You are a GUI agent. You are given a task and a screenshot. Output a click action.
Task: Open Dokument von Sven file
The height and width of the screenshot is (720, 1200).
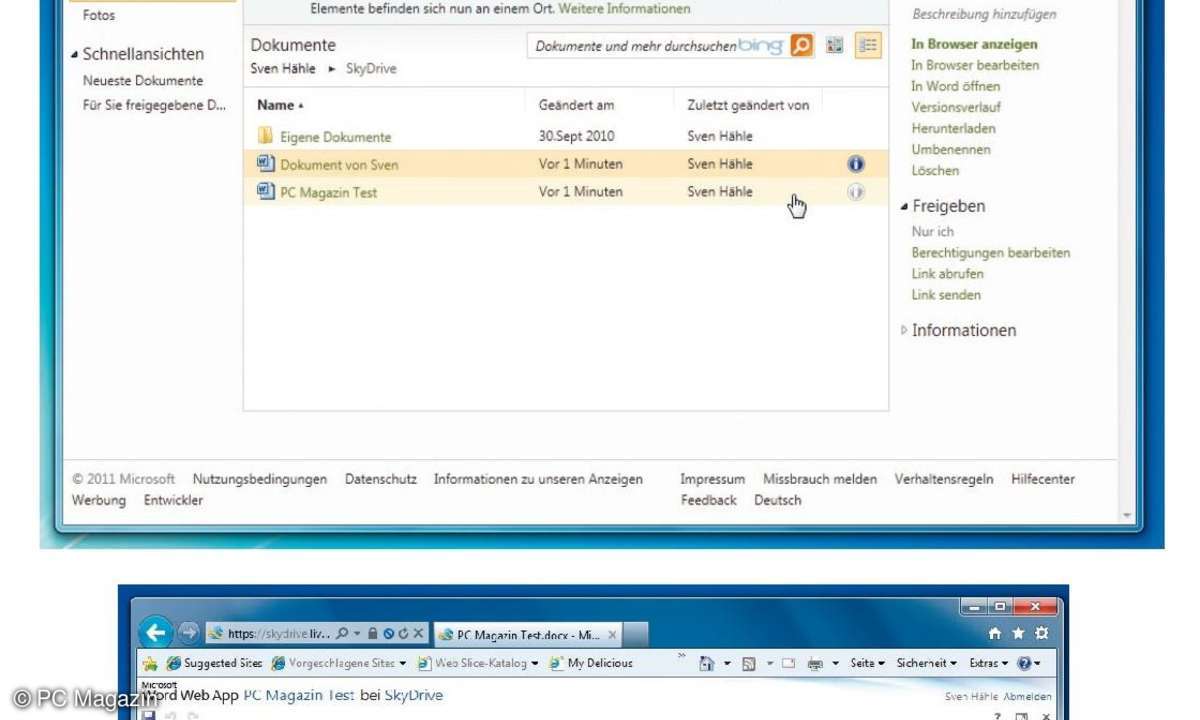[339, 165]
